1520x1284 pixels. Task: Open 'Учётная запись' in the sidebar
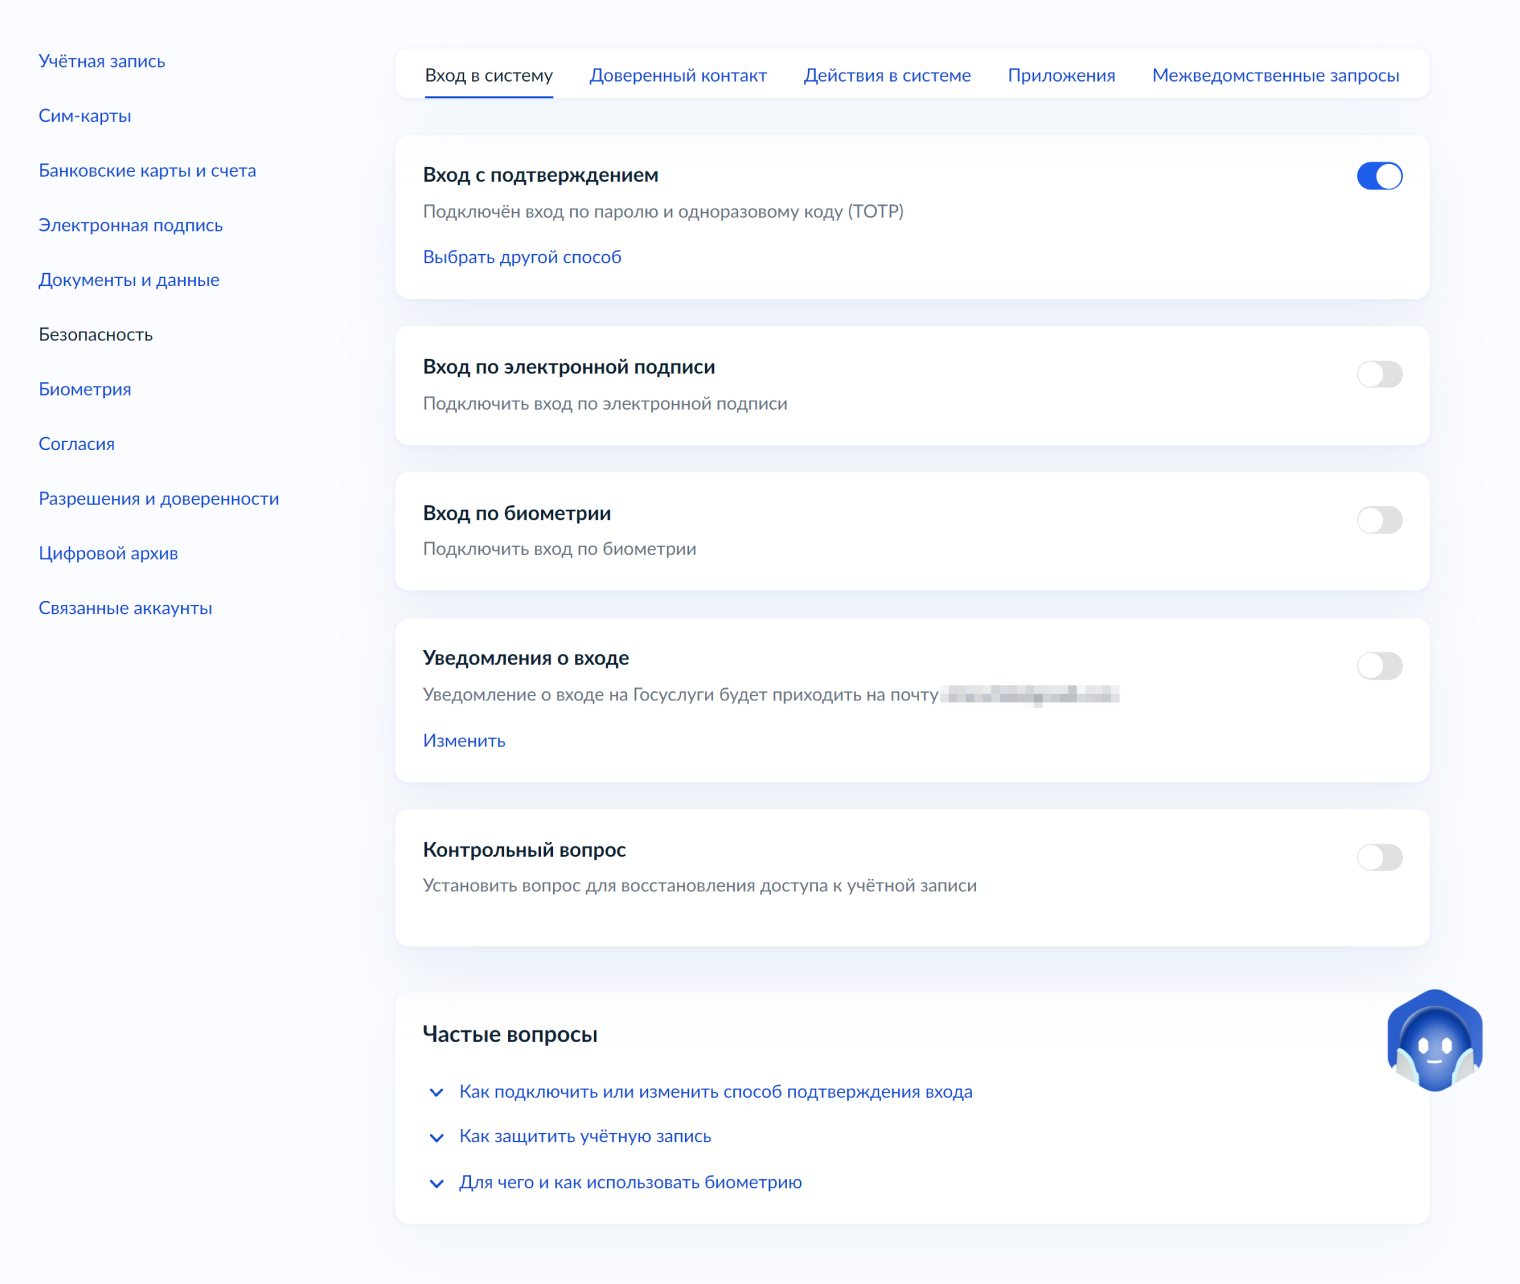tap(102, 61)
